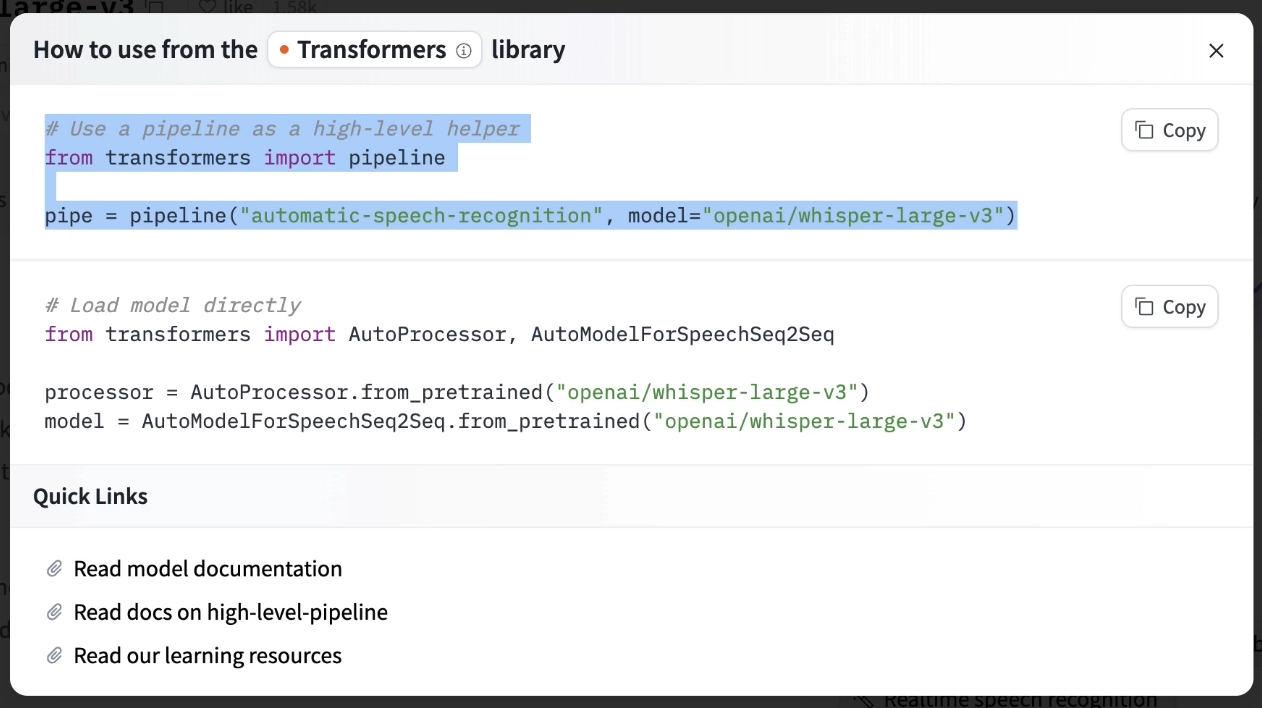This screenshot has height=708, width=1262.
Task: Click paperclip icon beside Read model documentation
Action: (55, 569)
